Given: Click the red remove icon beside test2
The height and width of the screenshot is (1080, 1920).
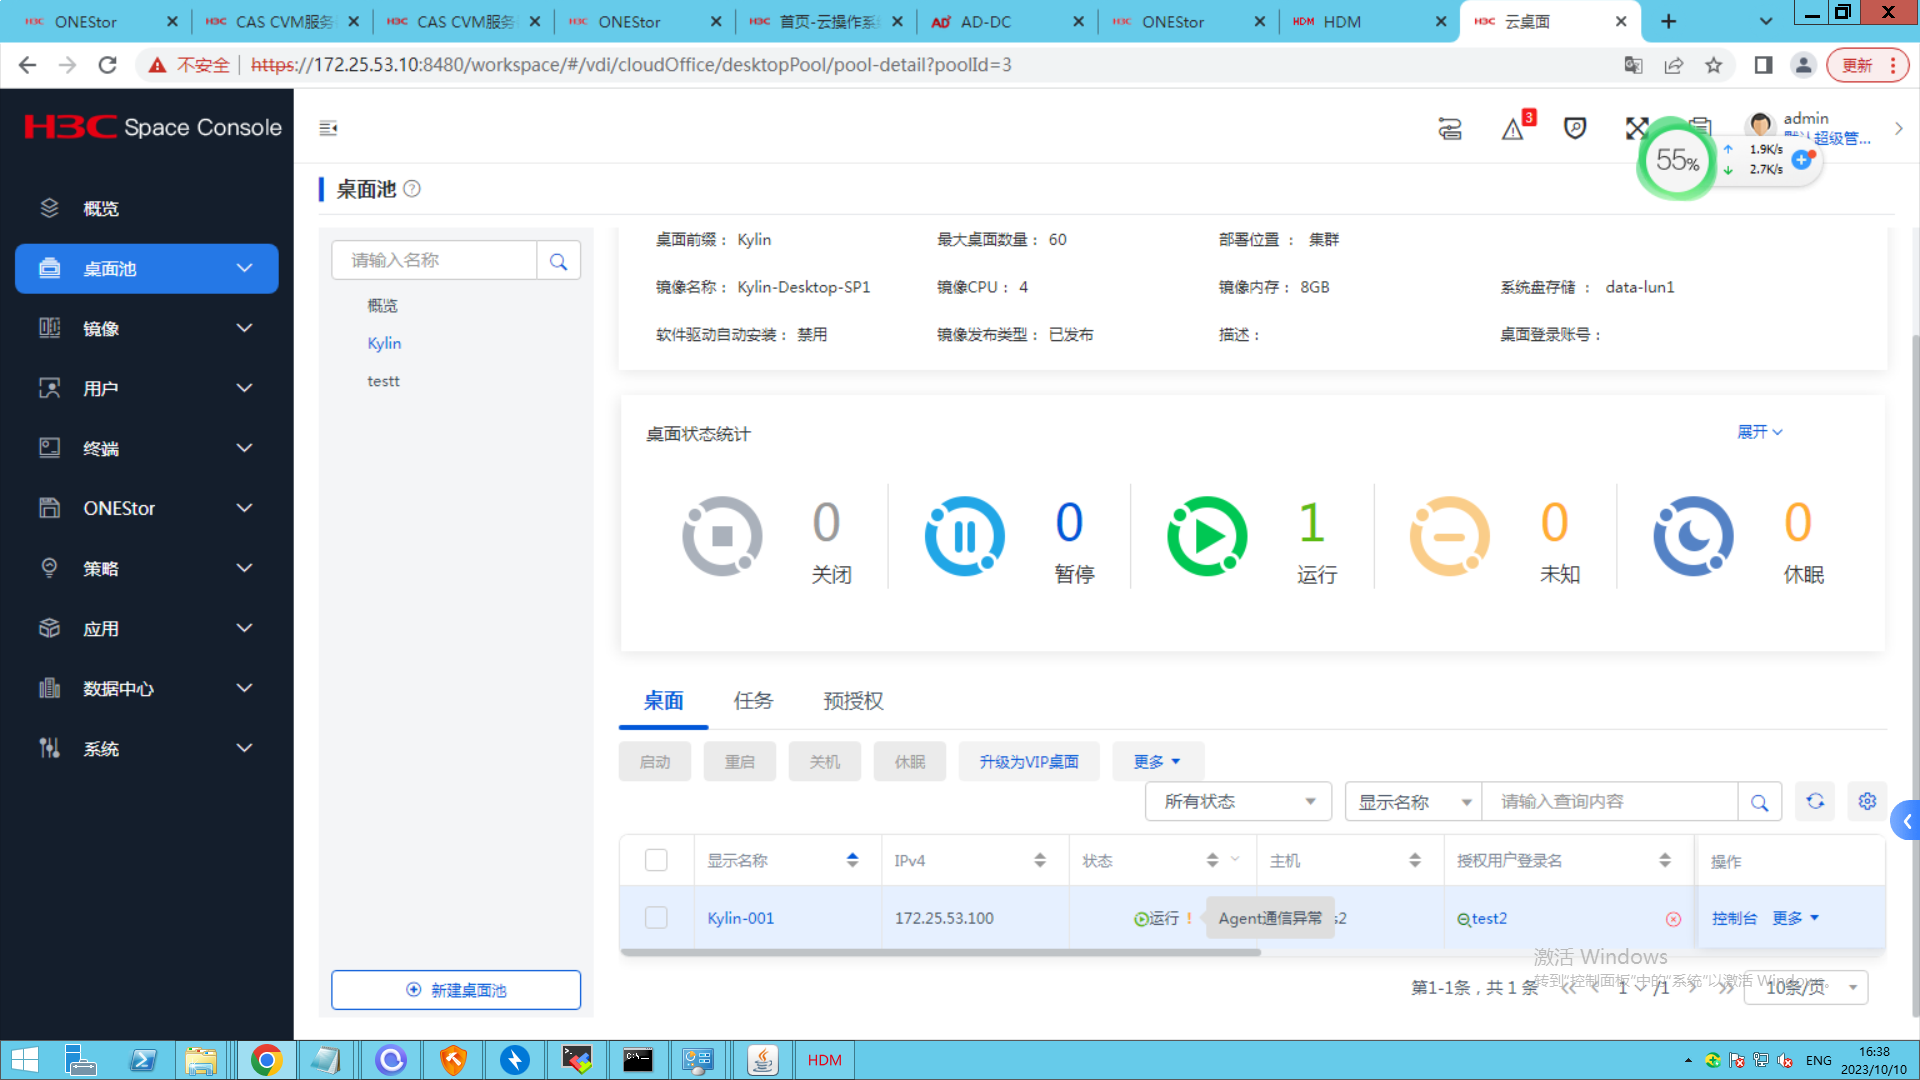Looking at the screenshot, I should [1673, 919].
